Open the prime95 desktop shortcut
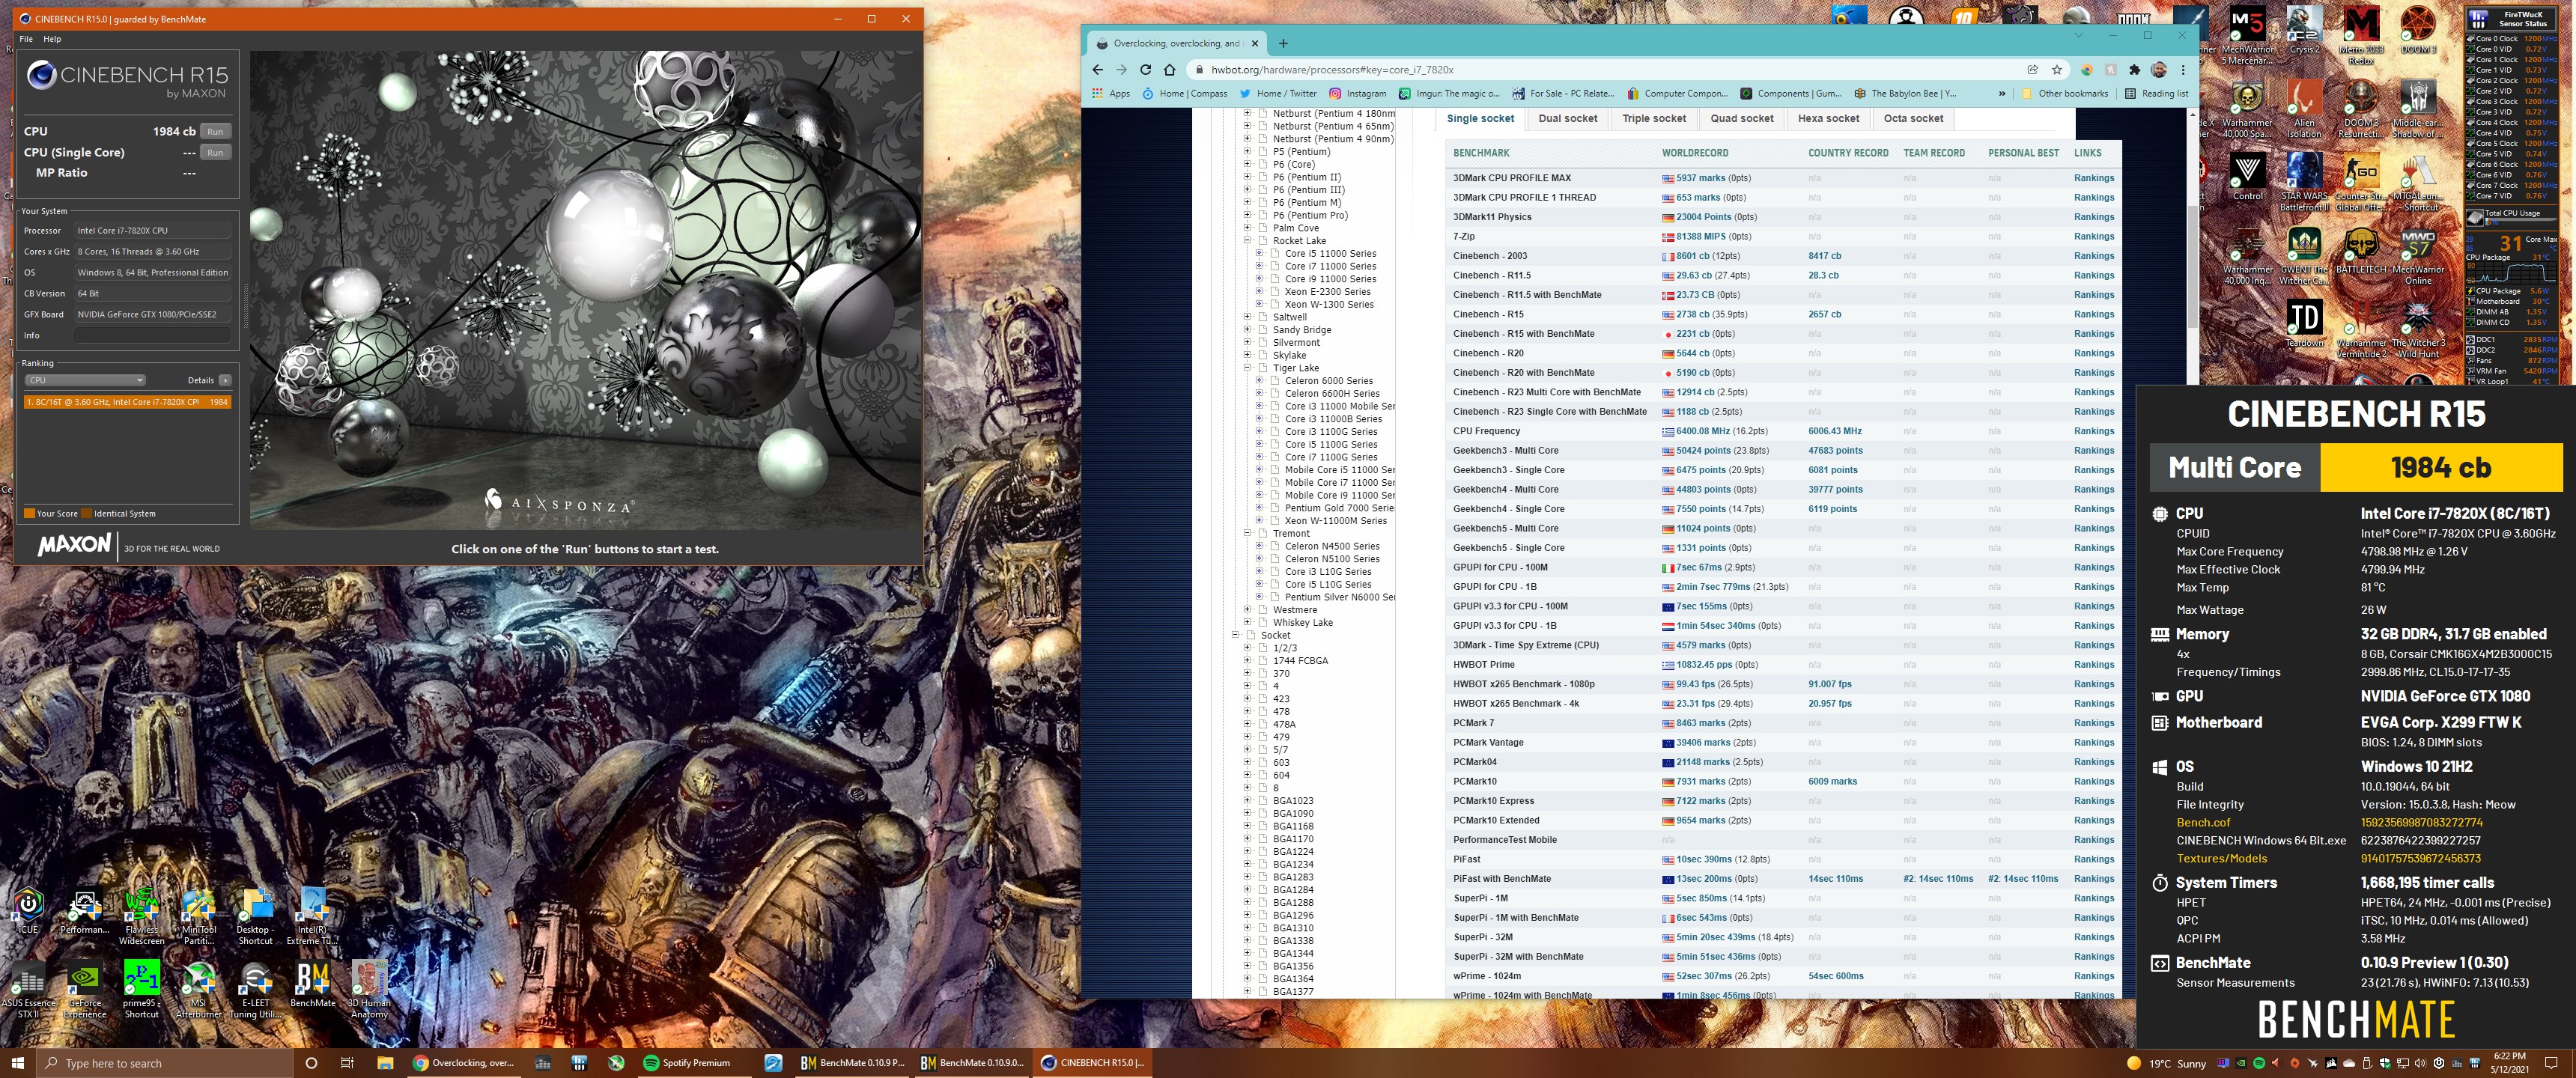This screenshot has height=1078, width=2576. (141, 988)
